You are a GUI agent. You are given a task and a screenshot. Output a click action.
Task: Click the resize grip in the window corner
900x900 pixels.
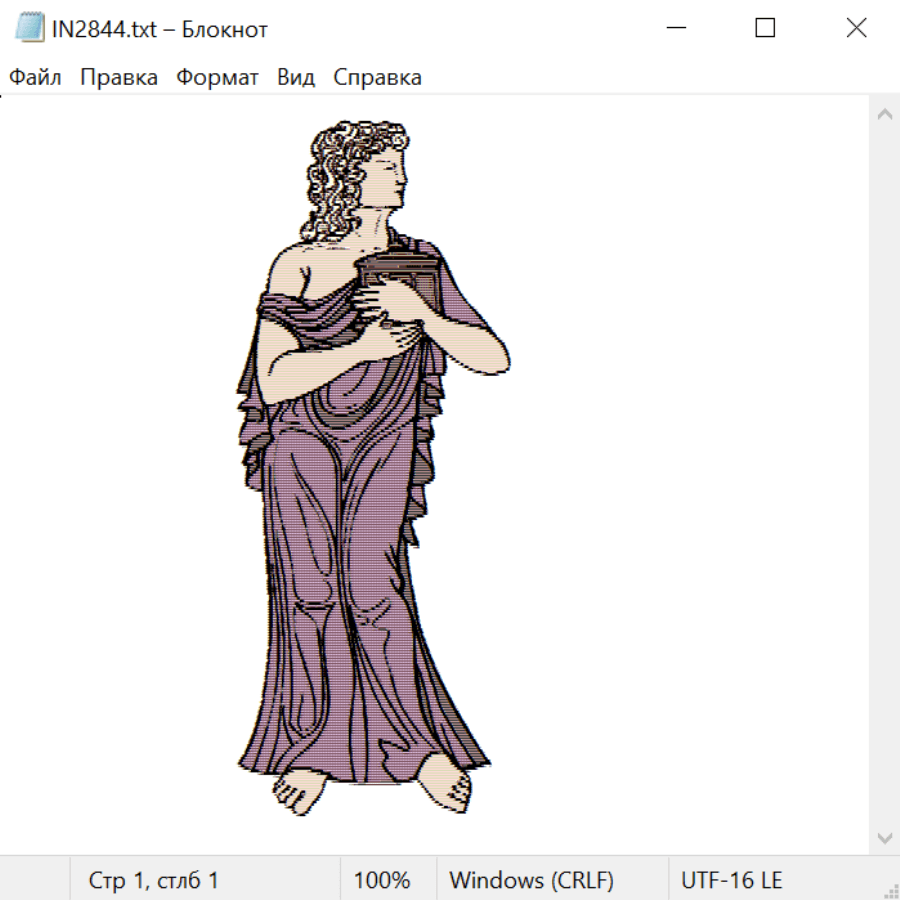890,890
